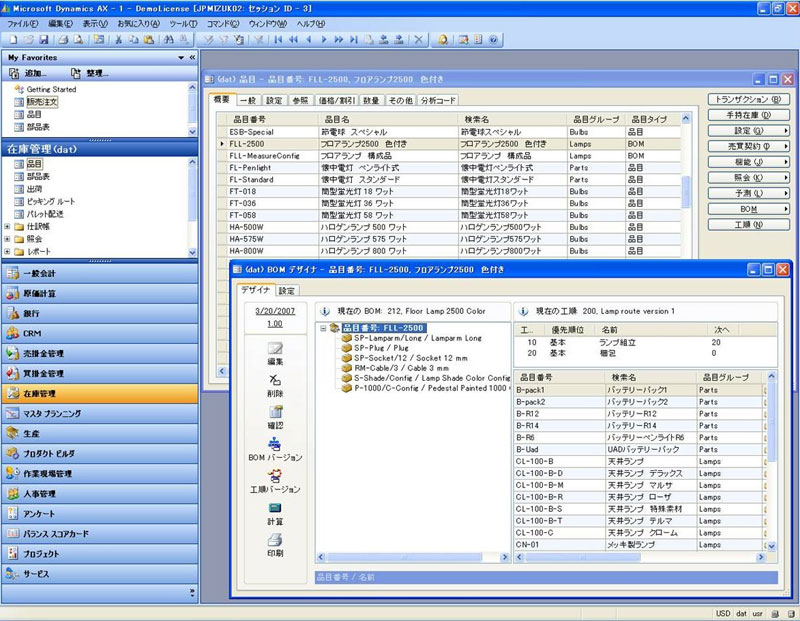
Task: Open the 予測 button submenu
Action: pyautogui.click(x=748, y=193)
